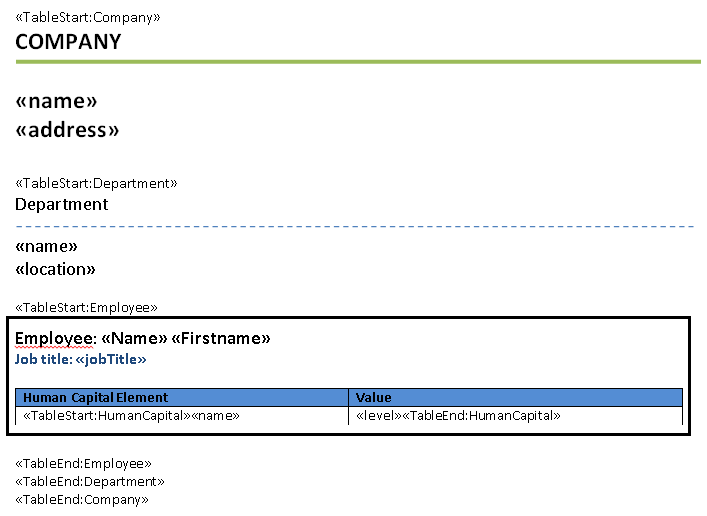Click the «name» field above «location»
The height and width of the screenshot is (516, 707).
coord(46,246)
